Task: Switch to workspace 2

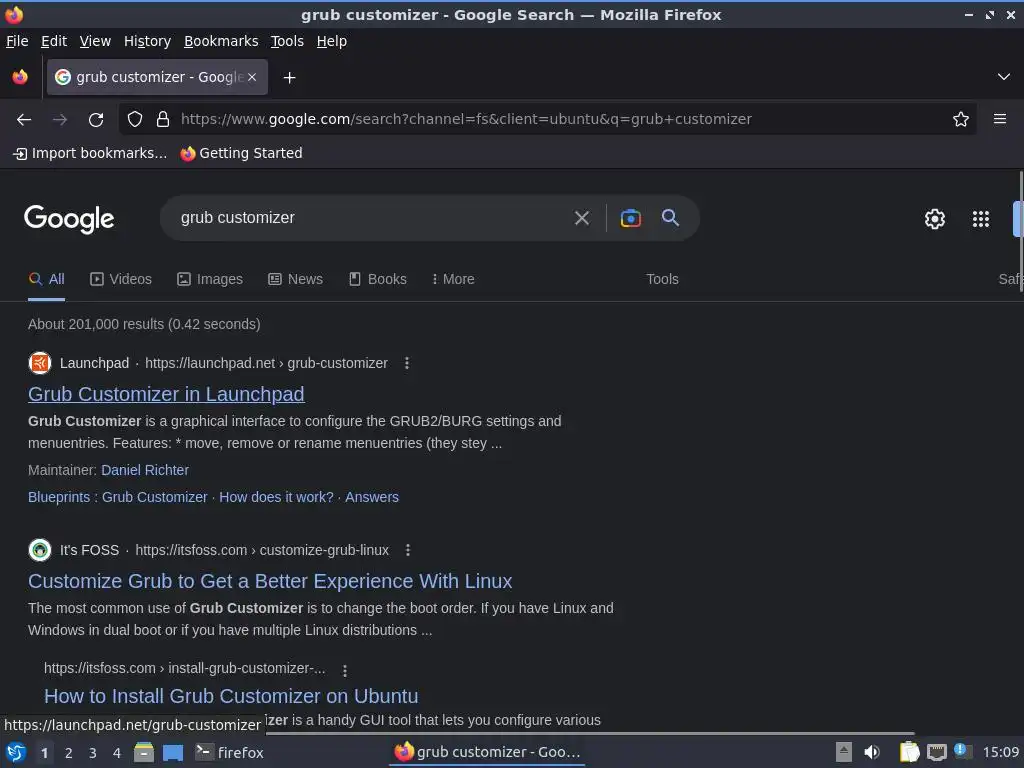Action: 69,754
